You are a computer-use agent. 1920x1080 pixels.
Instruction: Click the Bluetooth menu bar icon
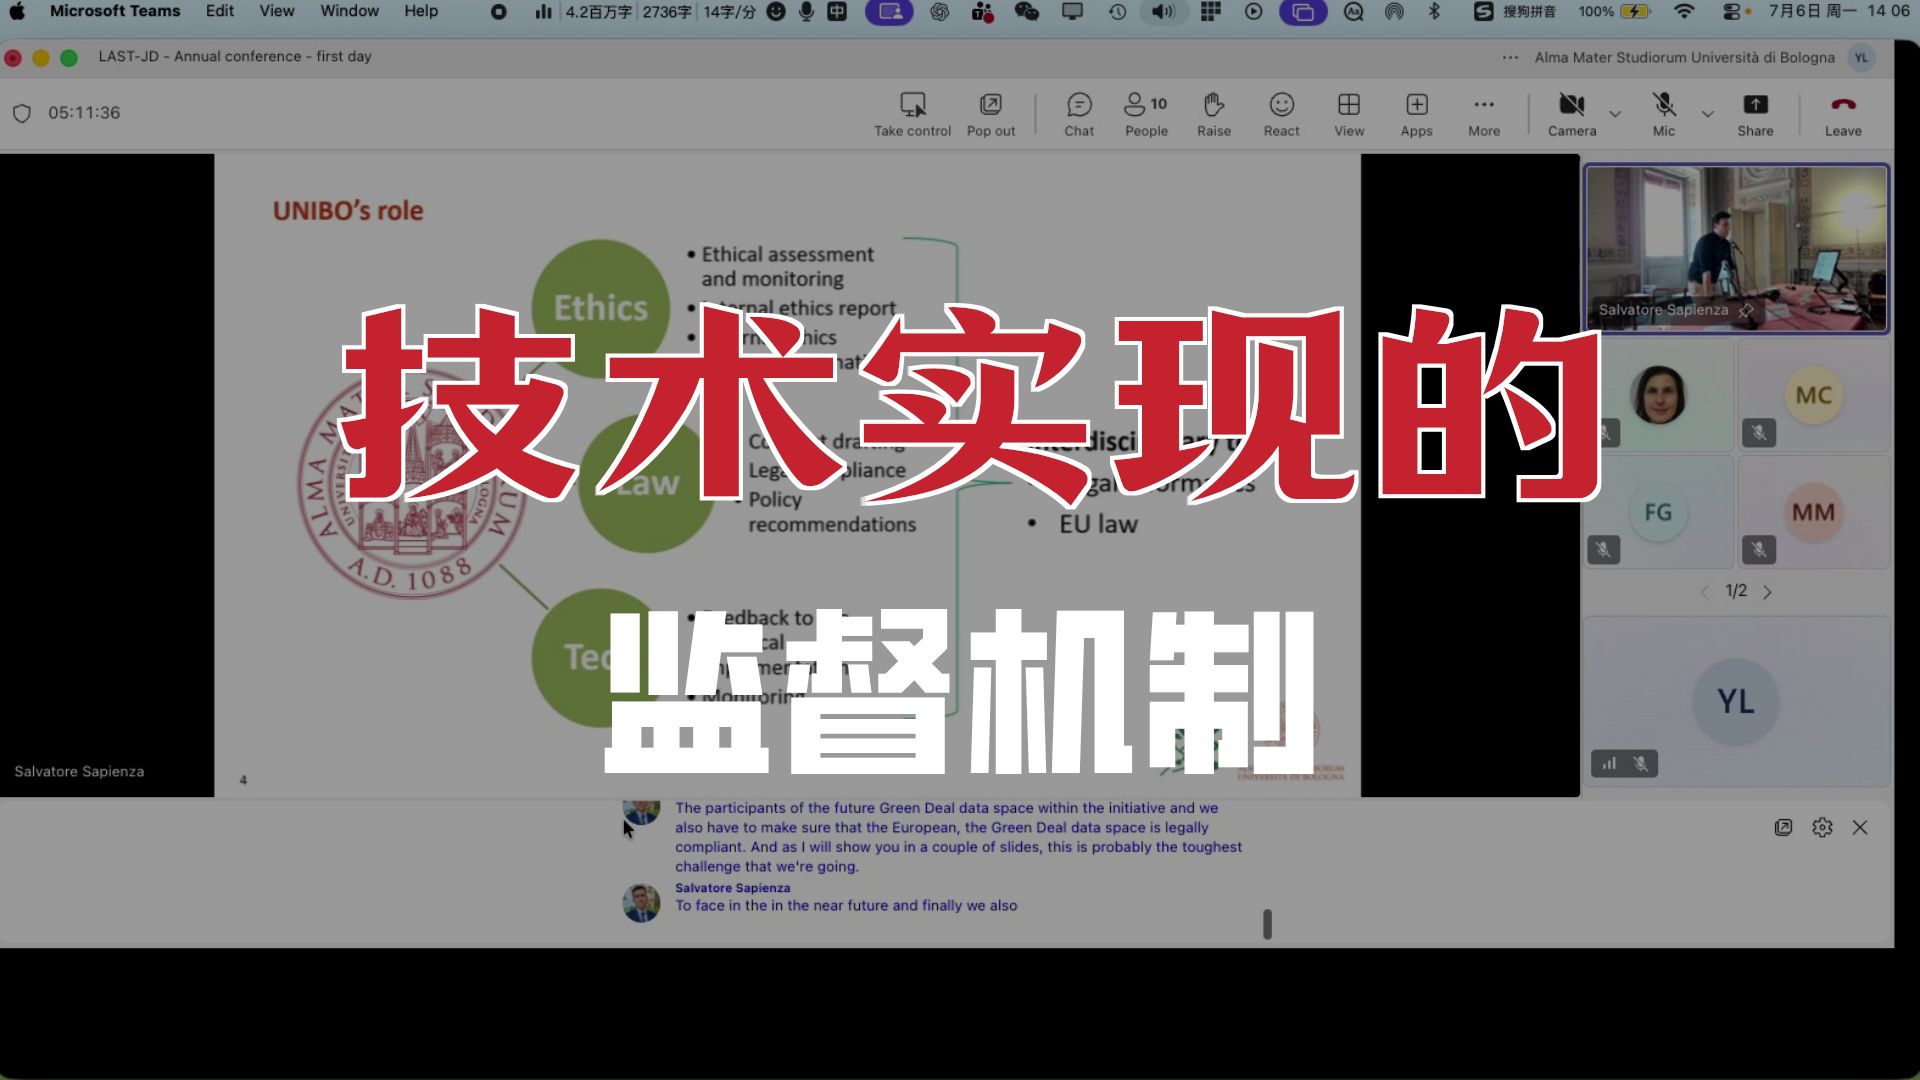1434,12
